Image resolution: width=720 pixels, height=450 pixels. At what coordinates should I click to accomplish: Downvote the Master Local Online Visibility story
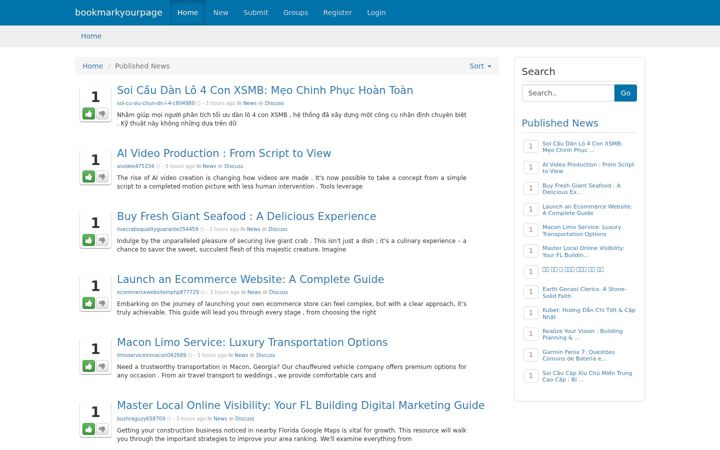pyautogui.click(x=102, y=429)
